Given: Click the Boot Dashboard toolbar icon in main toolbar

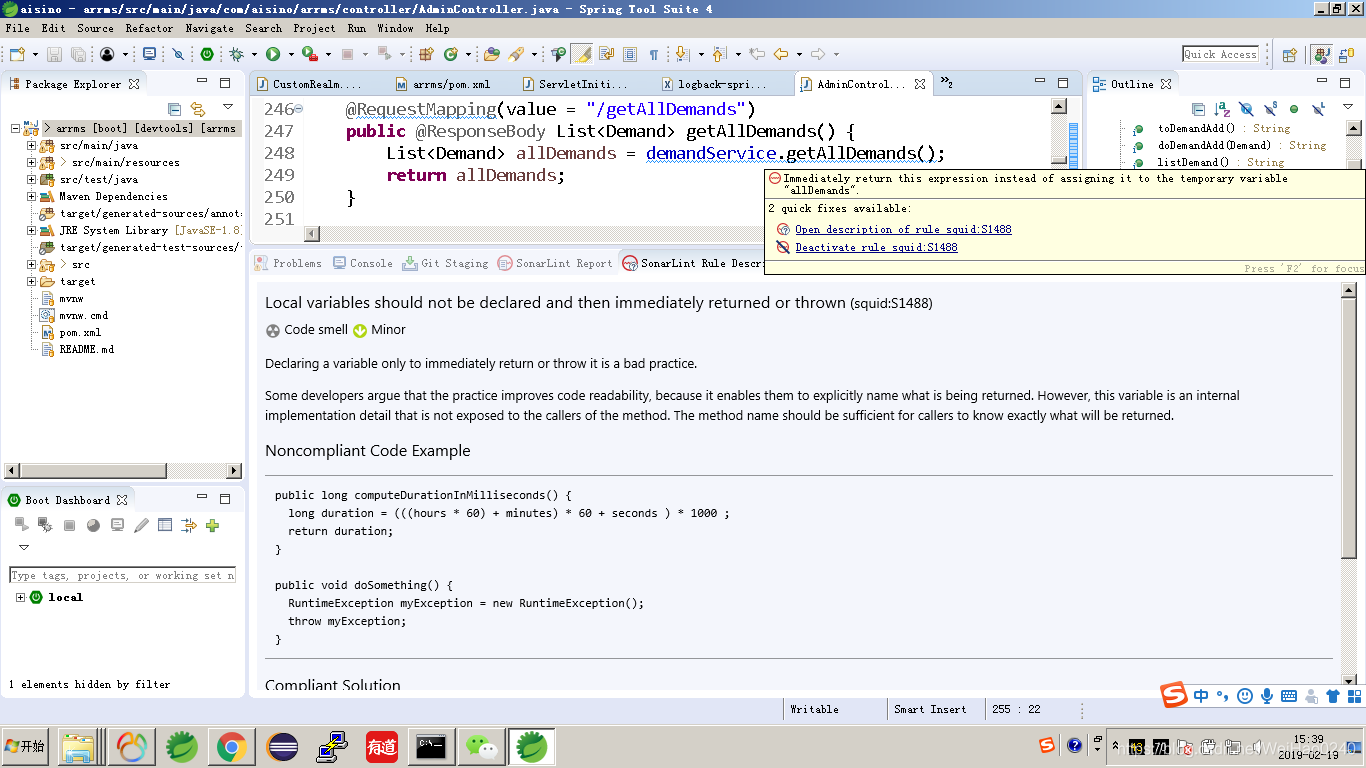Looking at the screenshot, I should click(207, 54).
